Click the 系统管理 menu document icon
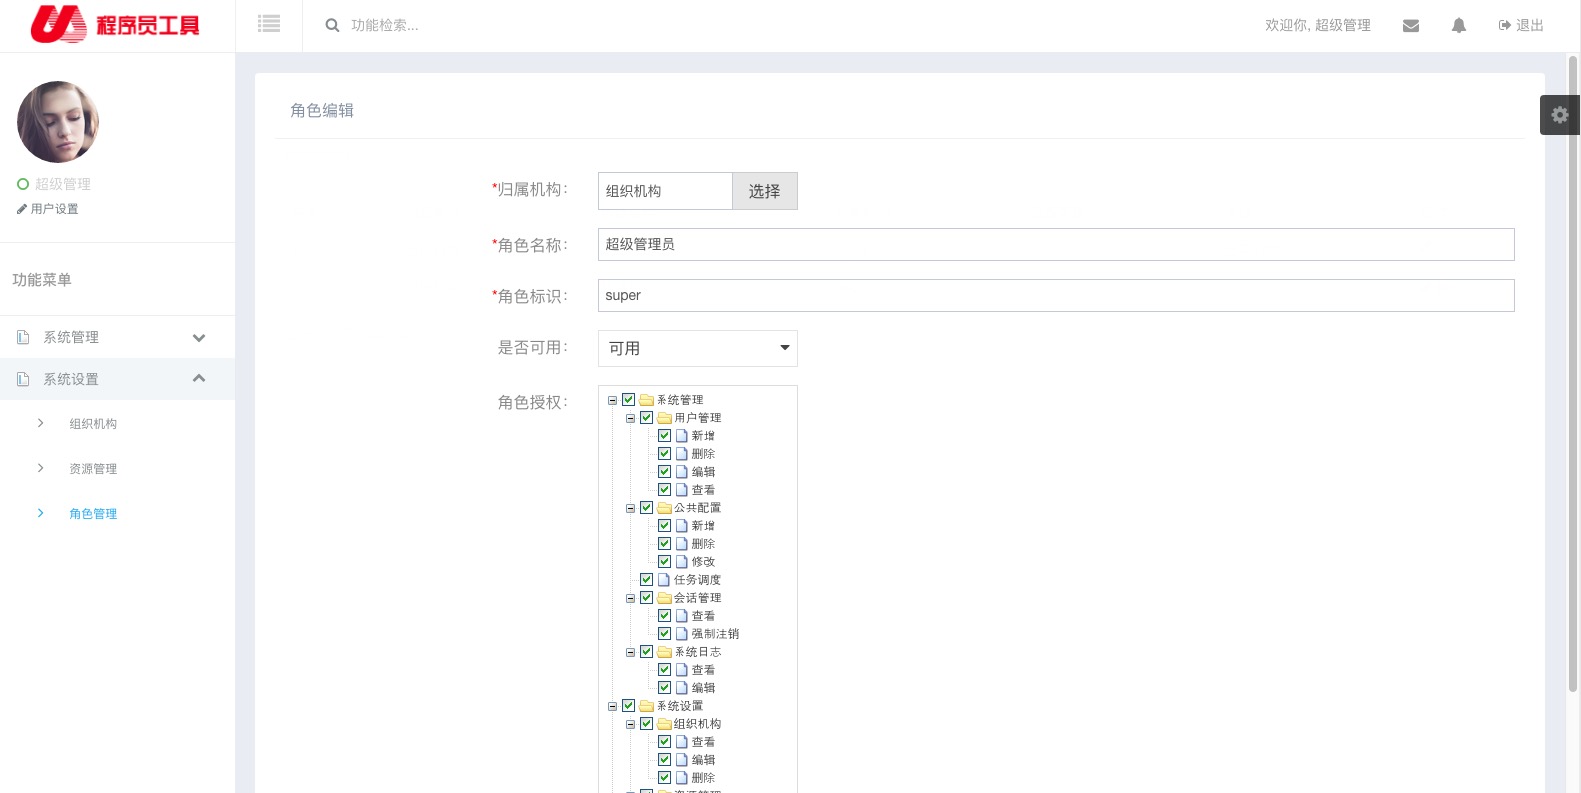This screenshot has width=1581, height=793. click(23, 338)
